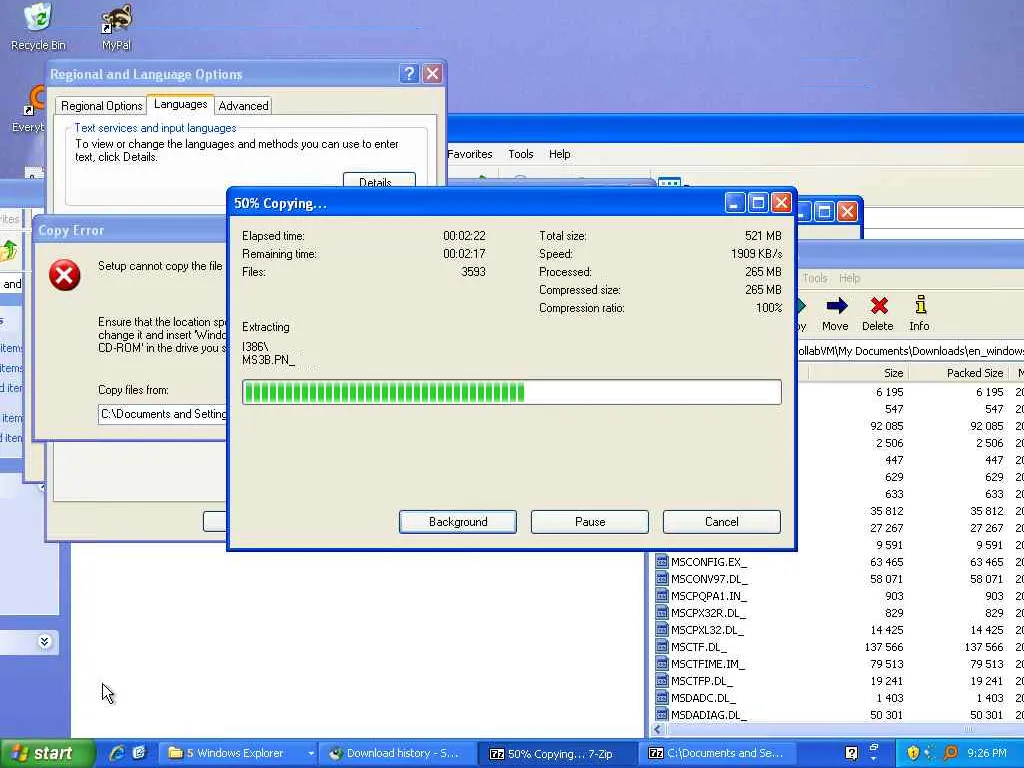Click the orange magnifier tray icon
Screen dimensions: 1024x768
[950, 753]
